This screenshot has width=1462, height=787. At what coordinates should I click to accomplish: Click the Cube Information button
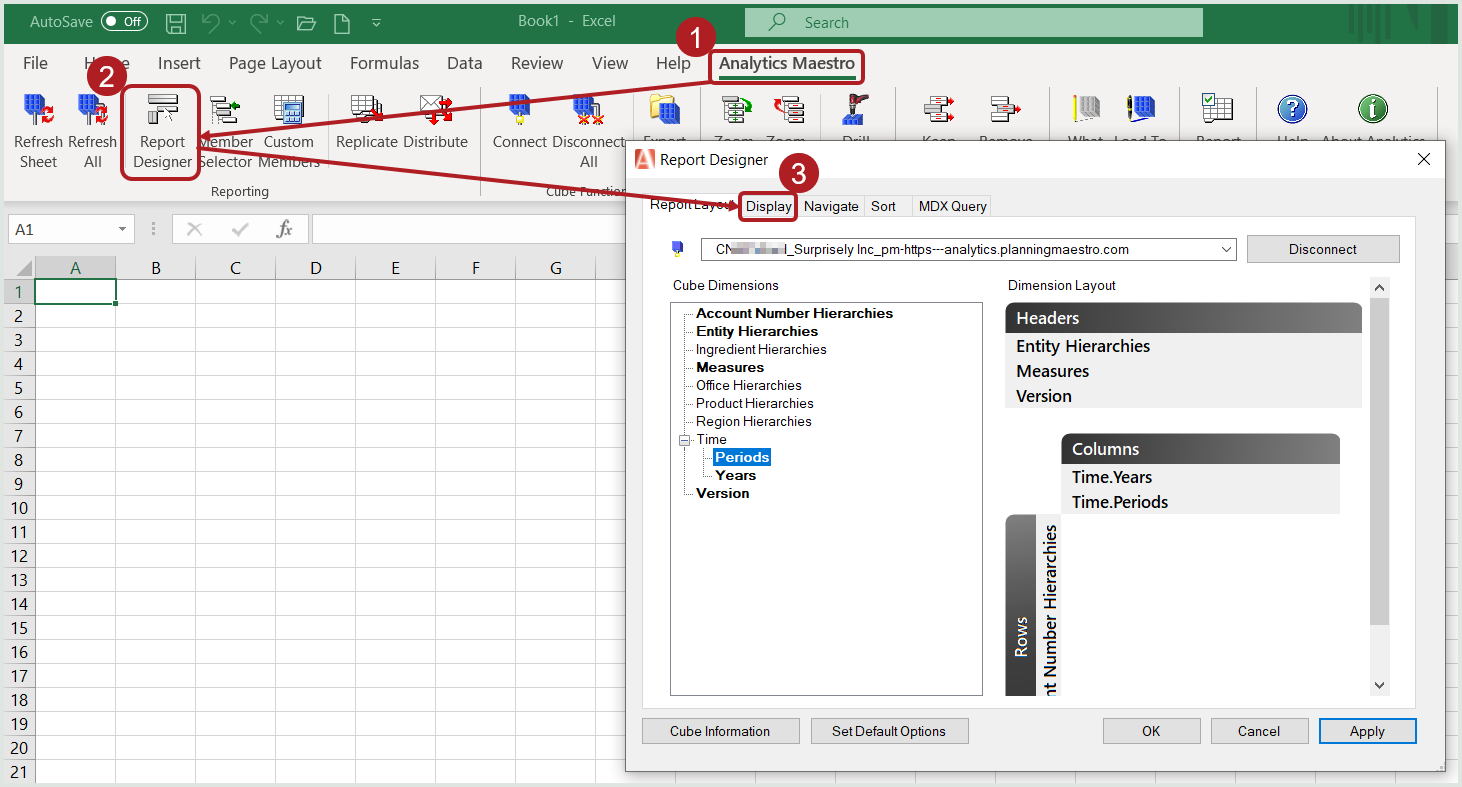(x=720, y=731)
